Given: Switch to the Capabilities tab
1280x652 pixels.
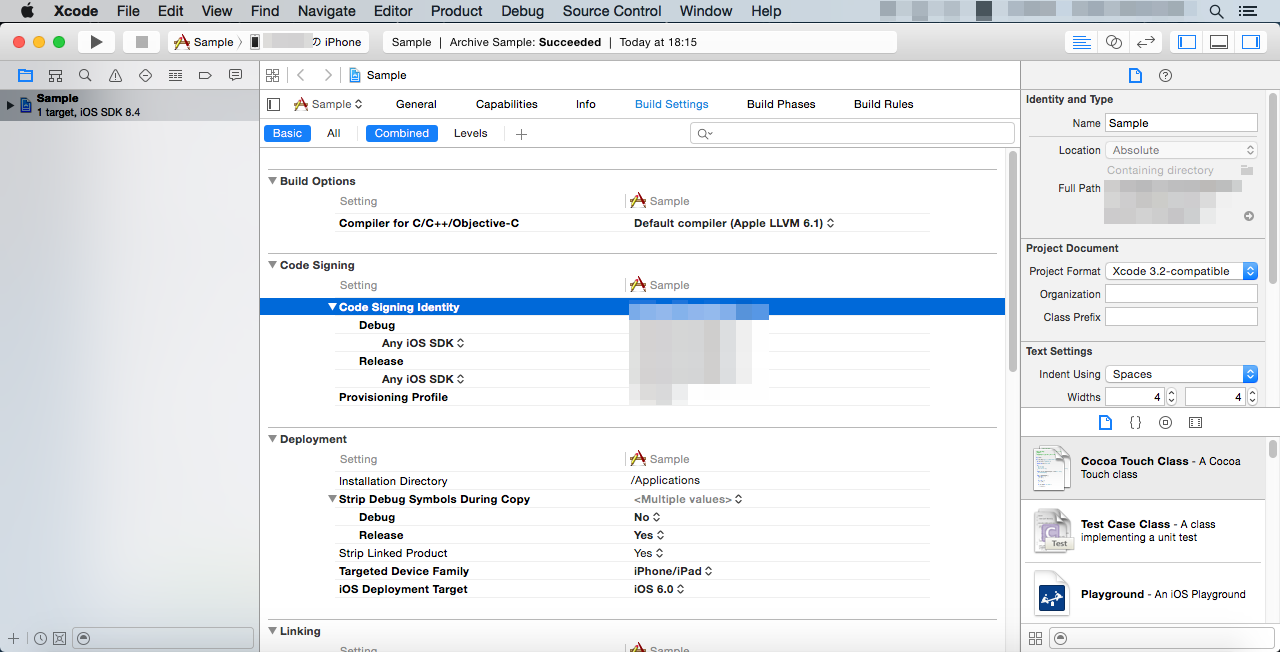Looking at the screenshot, I should click(507, 104).
